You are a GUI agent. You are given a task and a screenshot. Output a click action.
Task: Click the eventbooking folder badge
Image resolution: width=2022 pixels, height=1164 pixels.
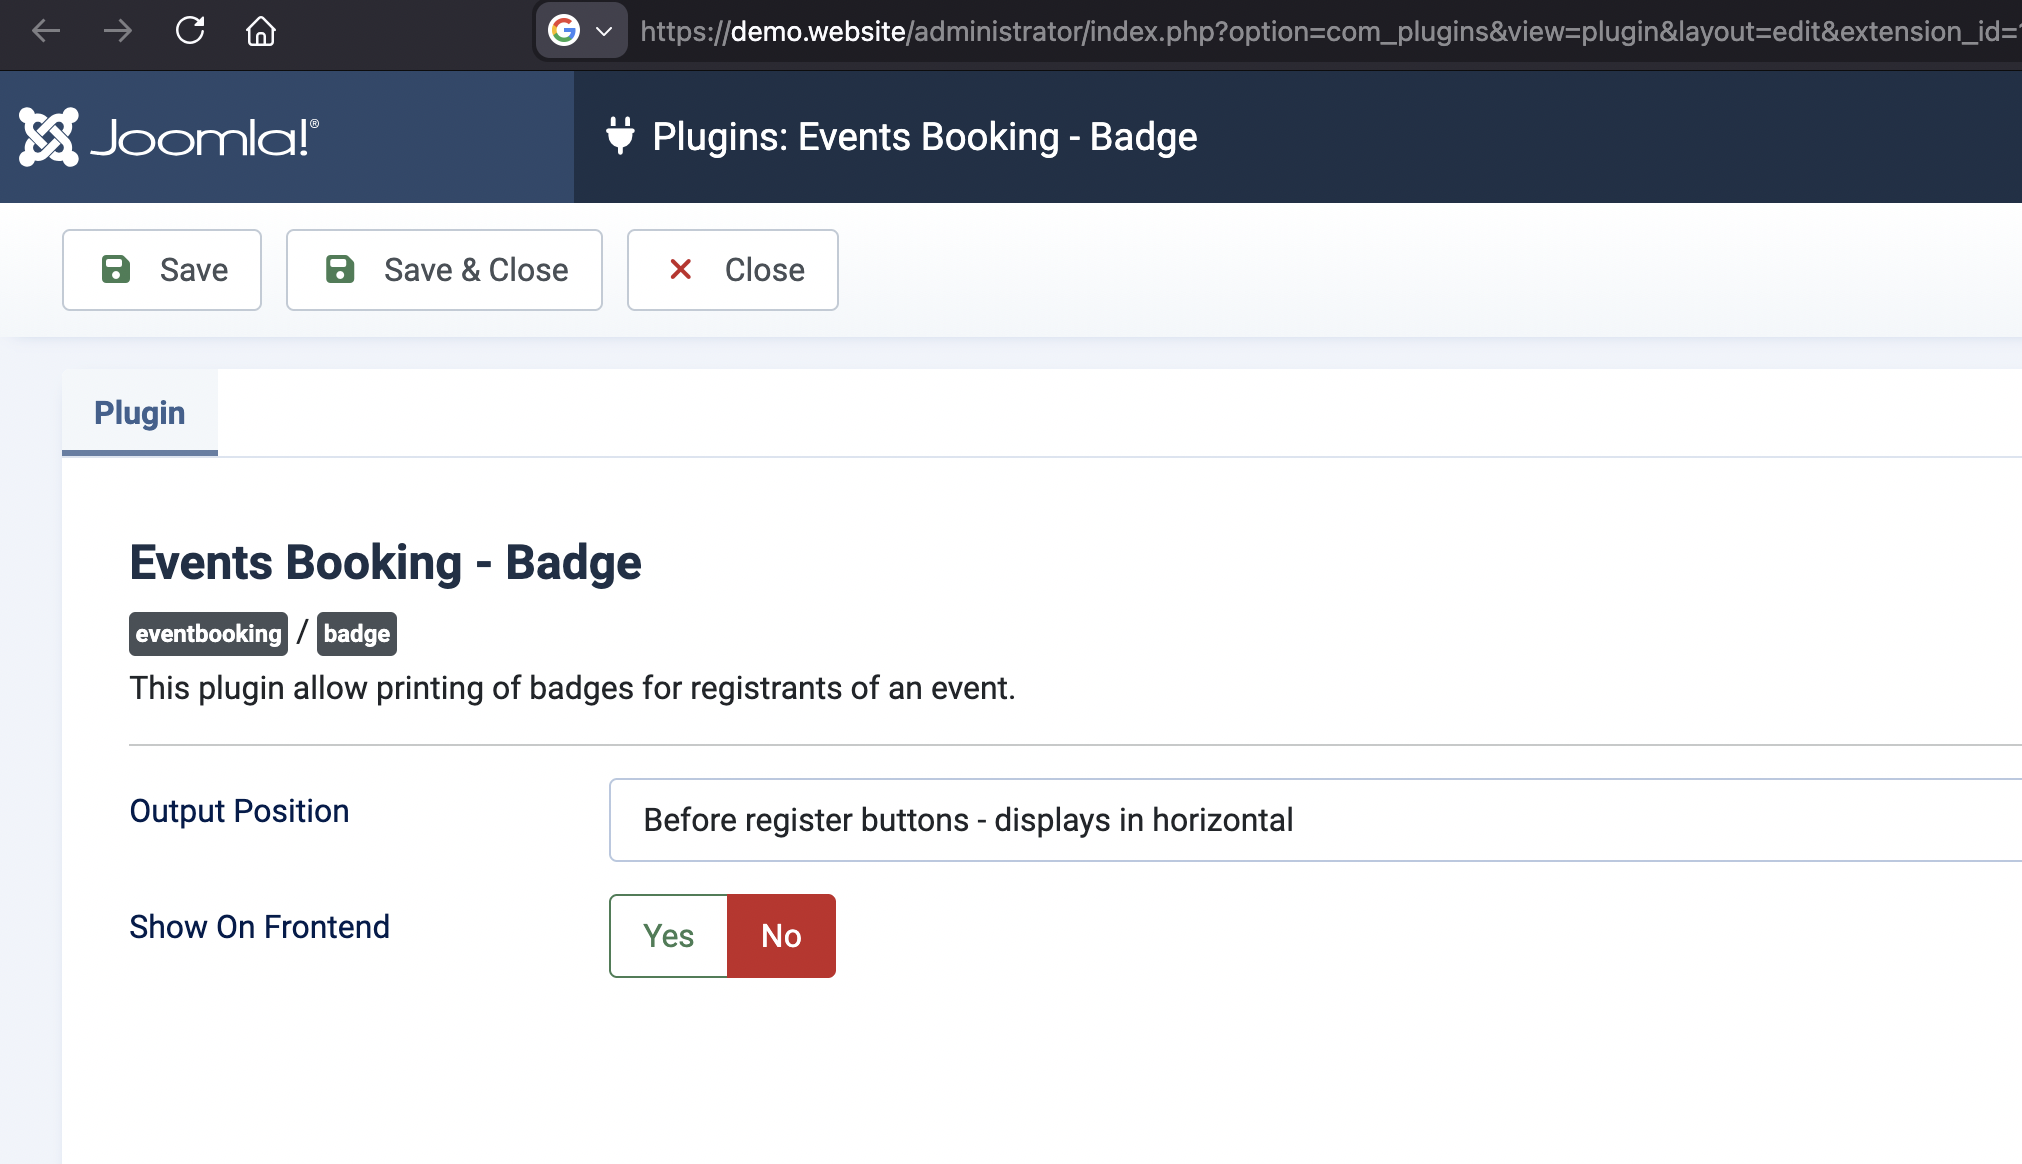point(208,634)
